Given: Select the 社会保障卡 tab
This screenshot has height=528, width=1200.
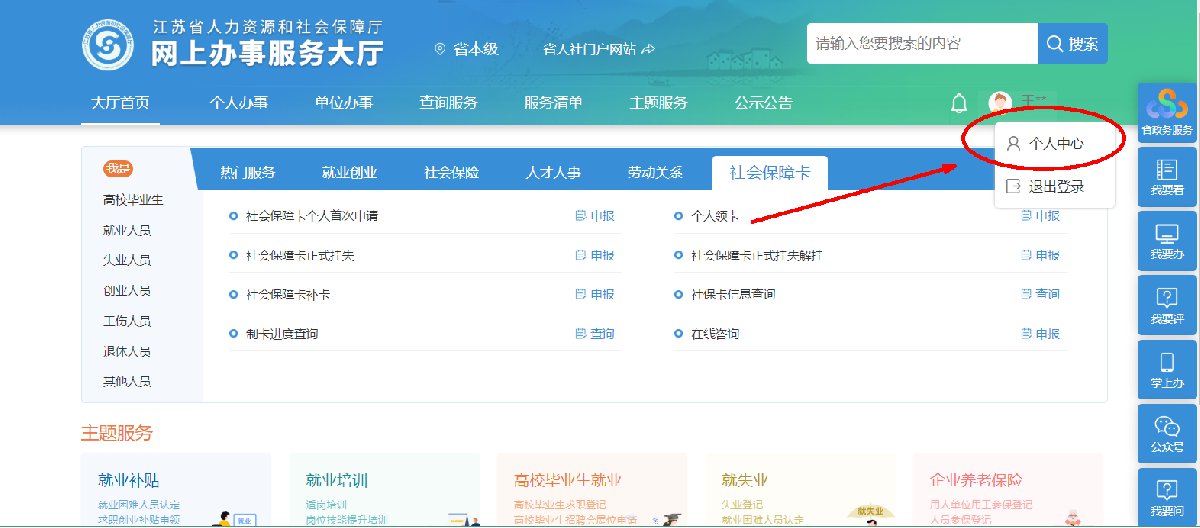Looking at the screenshot, I should tap(770, 172).
